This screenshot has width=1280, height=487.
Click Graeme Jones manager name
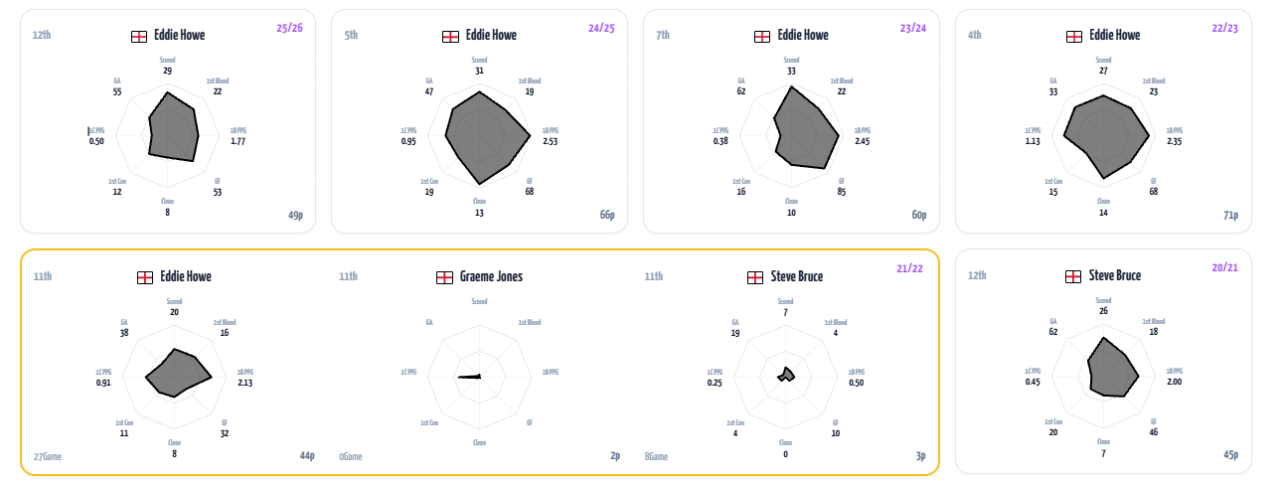tap(491, 277)
